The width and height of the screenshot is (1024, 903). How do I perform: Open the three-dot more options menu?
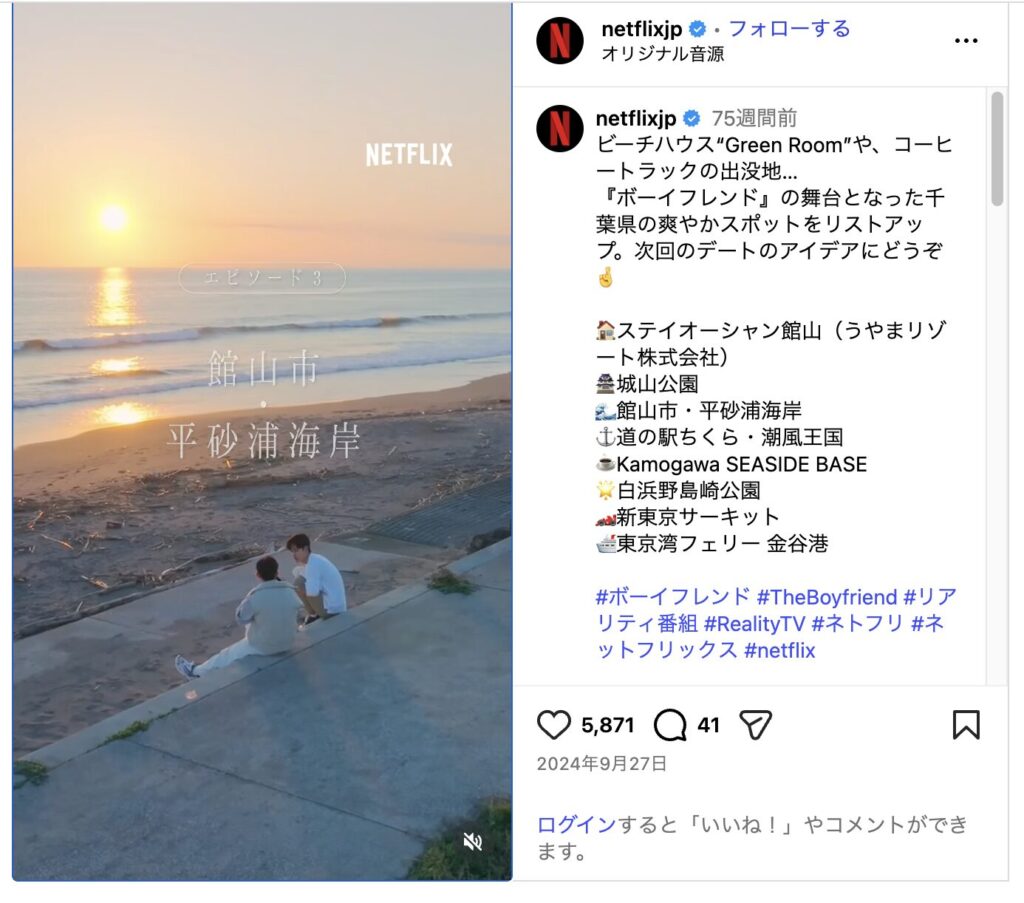click(x=966, y=40)
